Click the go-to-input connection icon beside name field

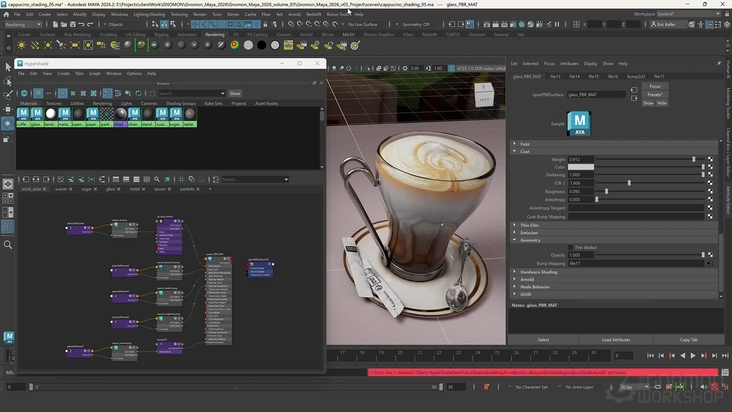633,90
